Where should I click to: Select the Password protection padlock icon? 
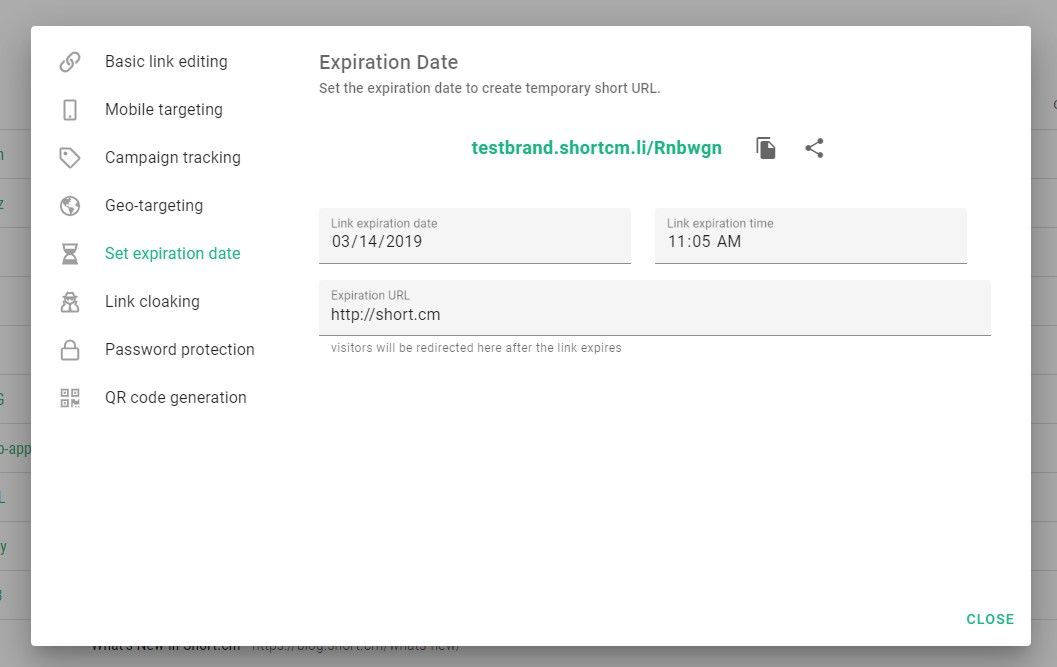point(69,349)
